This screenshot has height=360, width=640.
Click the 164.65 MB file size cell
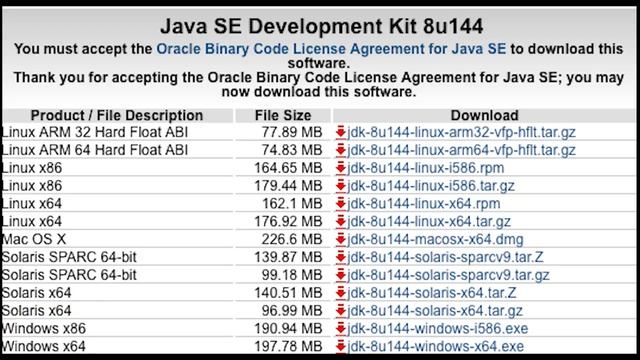coord(288,168)
